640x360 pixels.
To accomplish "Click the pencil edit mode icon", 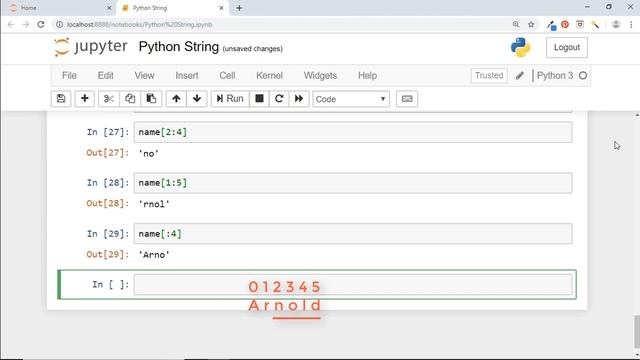I will click(x=520, y=76).
